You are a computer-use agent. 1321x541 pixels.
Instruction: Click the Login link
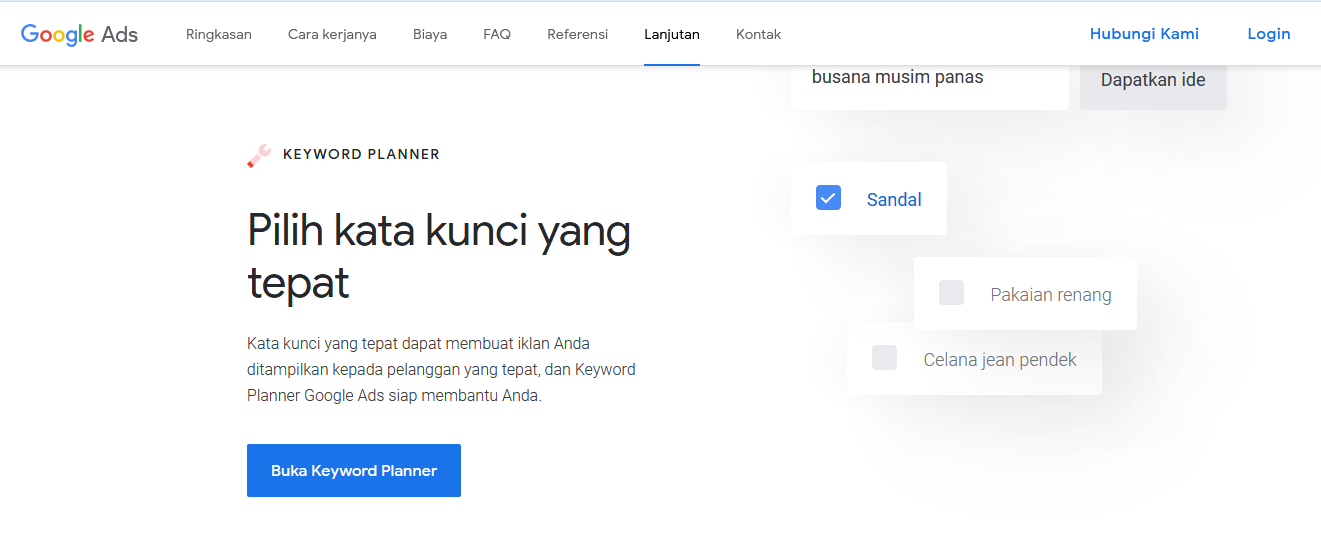pyautogui.click(x=1269, y=34)
